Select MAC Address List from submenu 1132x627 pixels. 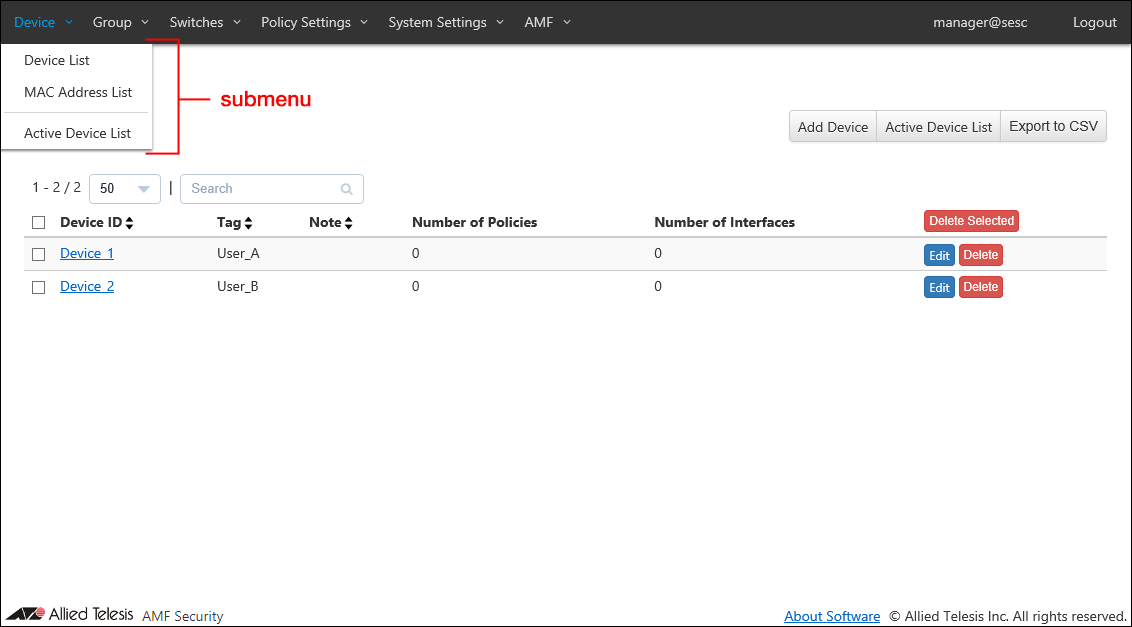(x=78, y=92)
